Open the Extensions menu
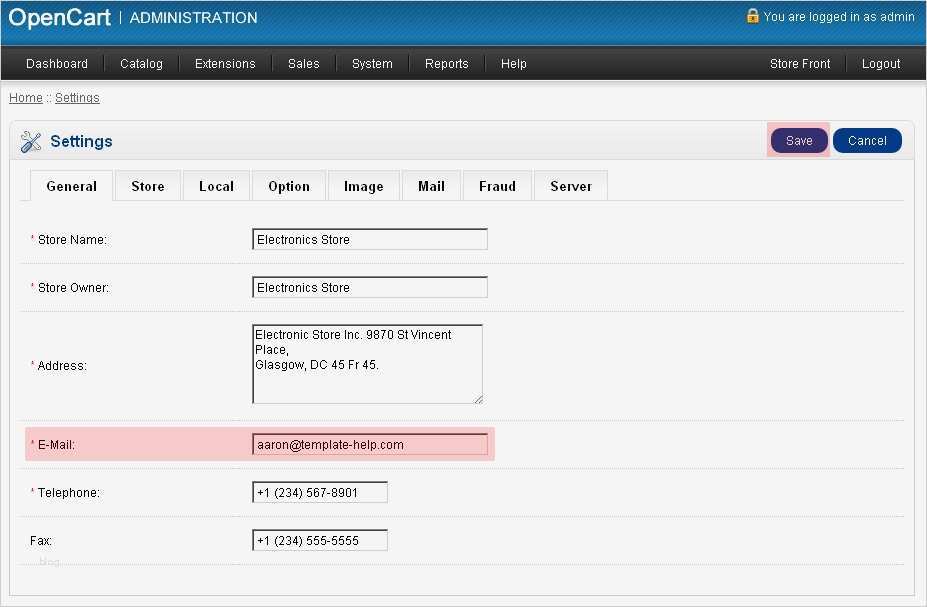Viewport: 927px width, 607px height. [225, 63]
